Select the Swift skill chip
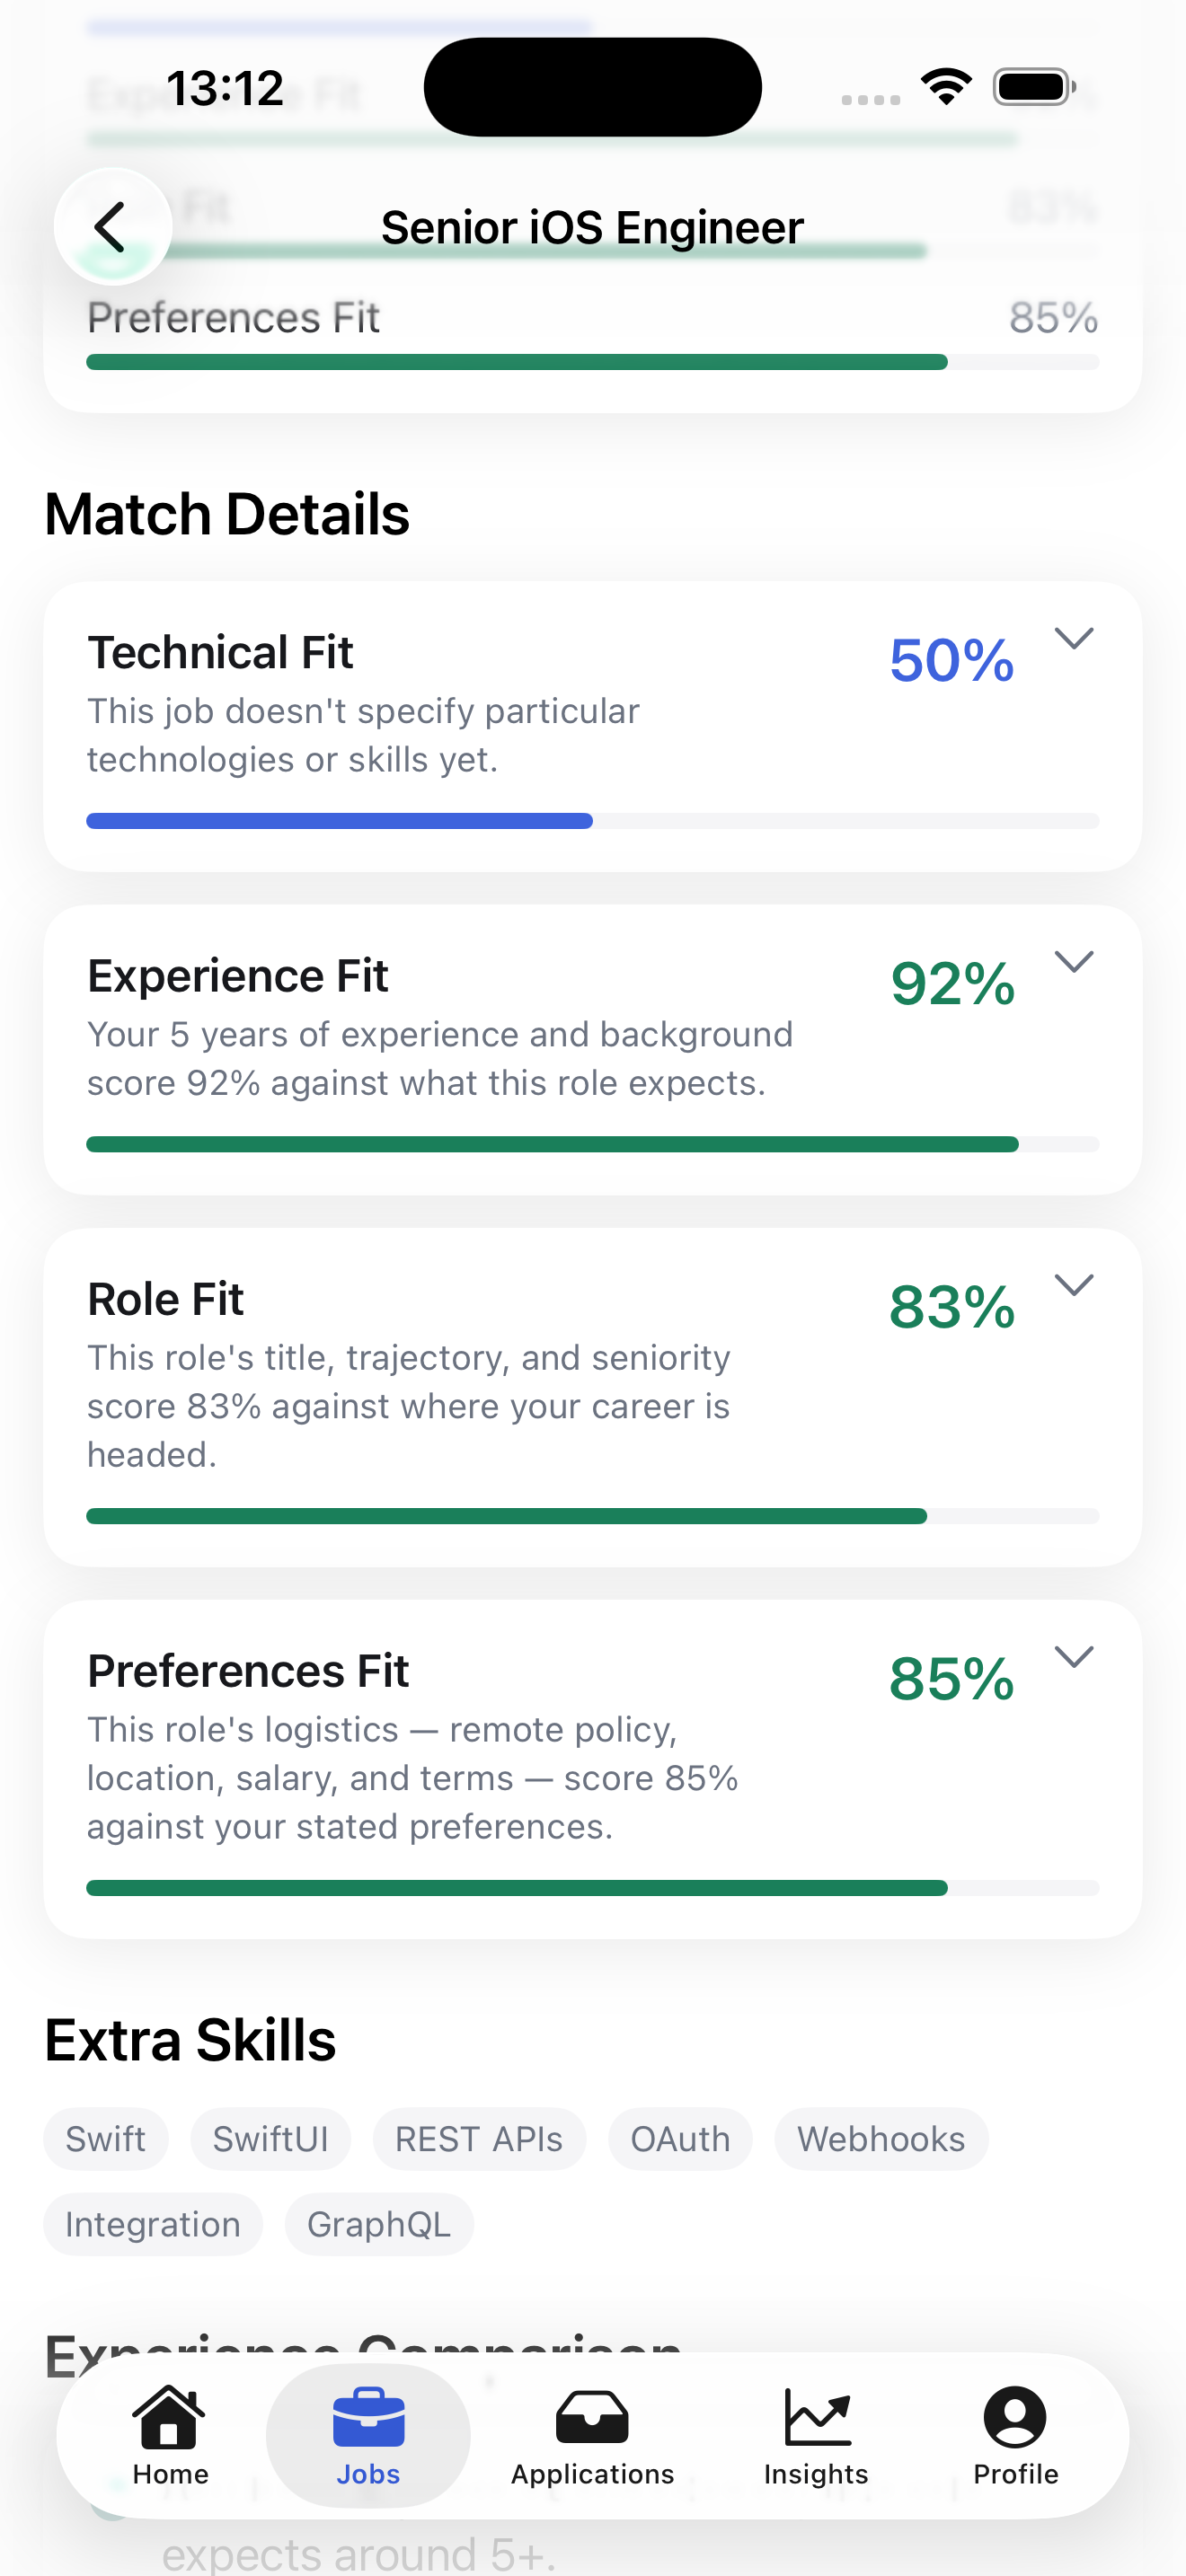 pos(106,2139)
